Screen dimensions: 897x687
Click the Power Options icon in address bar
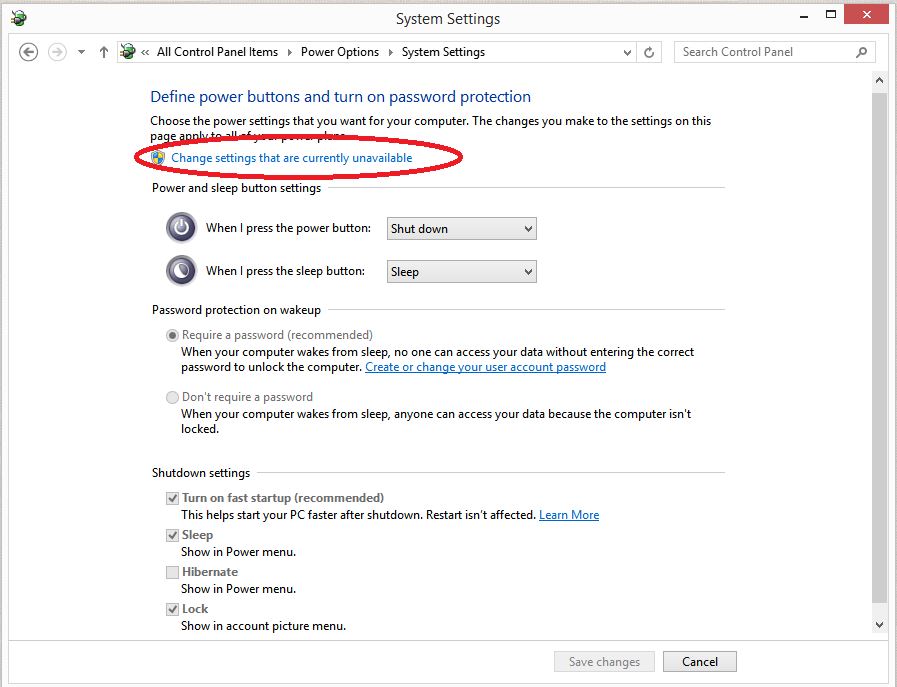[128, 51]
